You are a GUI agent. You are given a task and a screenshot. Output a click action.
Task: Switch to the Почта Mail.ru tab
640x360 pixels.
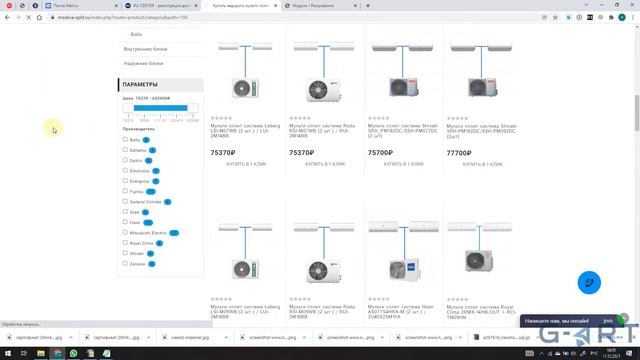pos(80,6)
